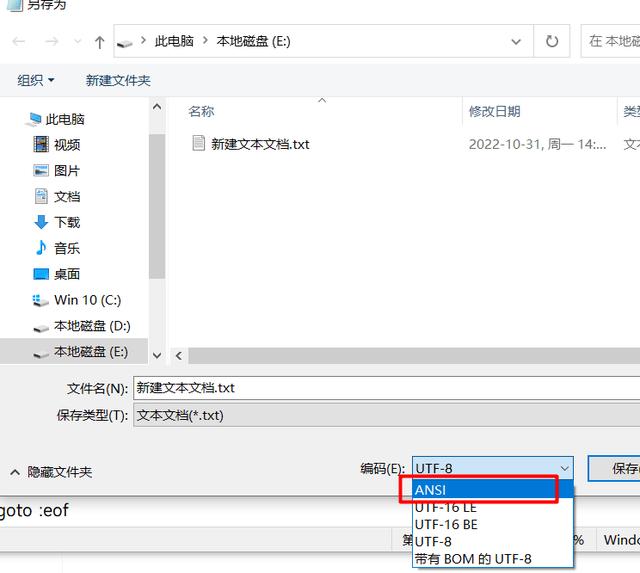This screenshot has width=640, height=573.
Task: Choose 带有 BOM 的 UTF-8 option
Action: point(493,559)
